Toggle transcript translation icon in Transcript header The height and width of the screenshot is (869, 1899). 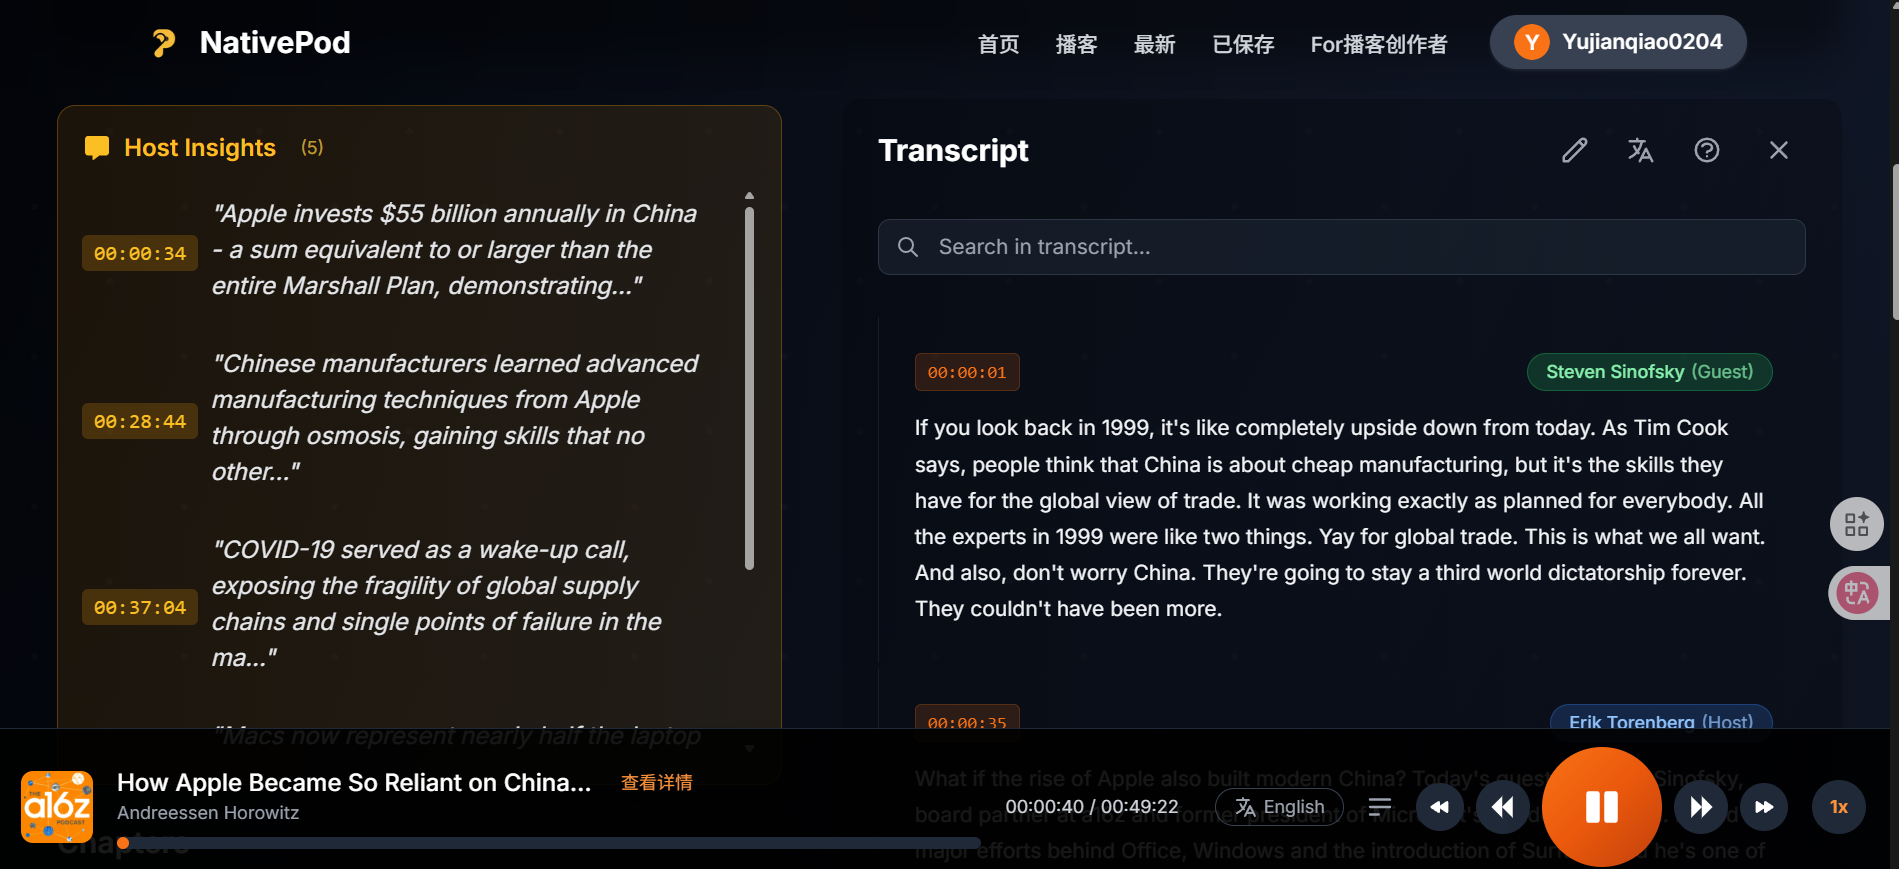(1640, 150)
